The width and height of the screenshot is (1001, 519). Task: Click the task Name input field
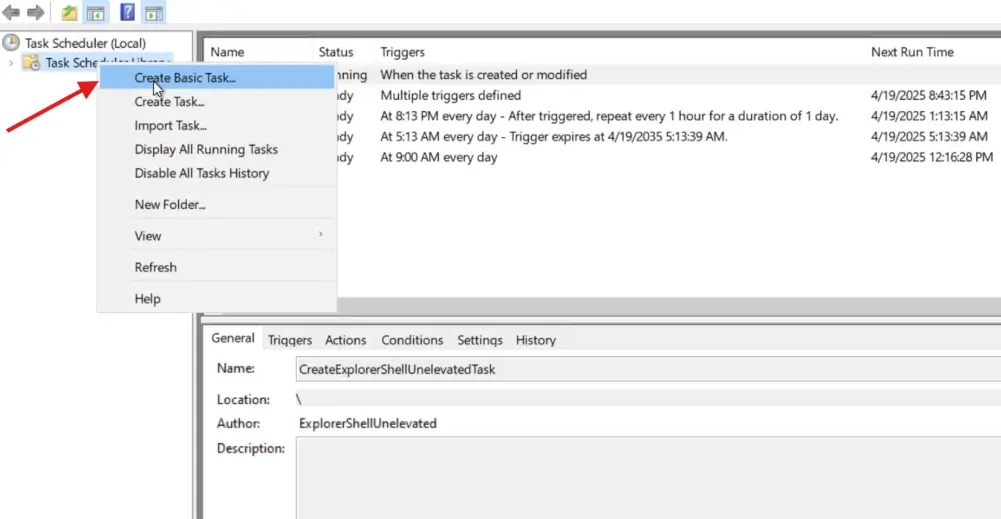click(640, 369)
